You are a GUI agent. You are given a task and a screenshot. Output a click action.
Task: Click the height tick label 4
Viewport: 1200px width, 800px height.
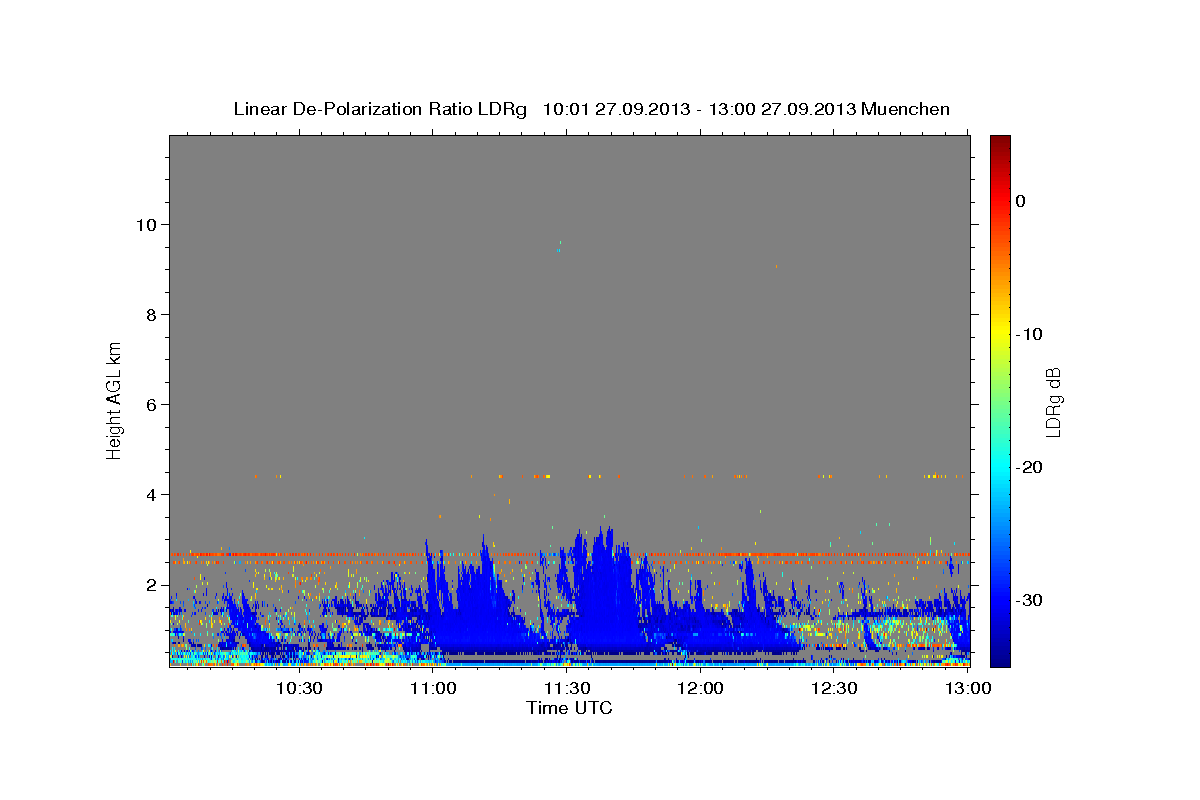149,495
